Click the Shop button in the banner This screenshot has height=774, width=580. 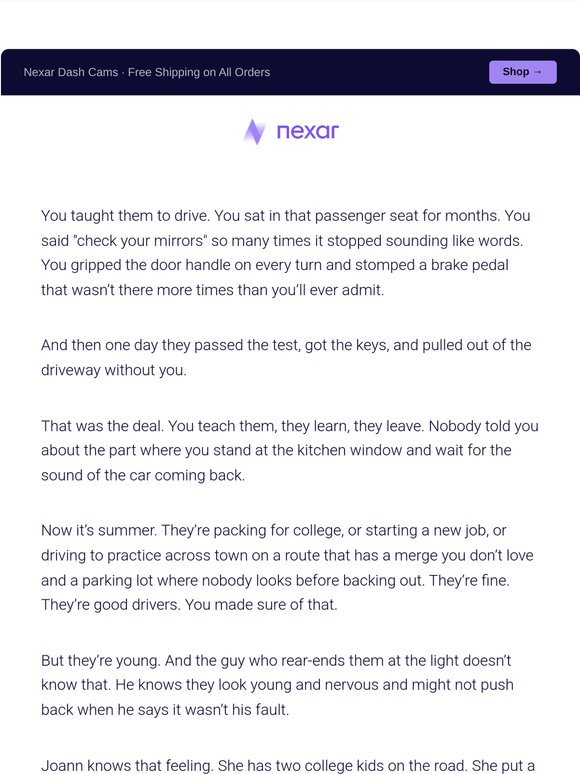tap(523, 72)
